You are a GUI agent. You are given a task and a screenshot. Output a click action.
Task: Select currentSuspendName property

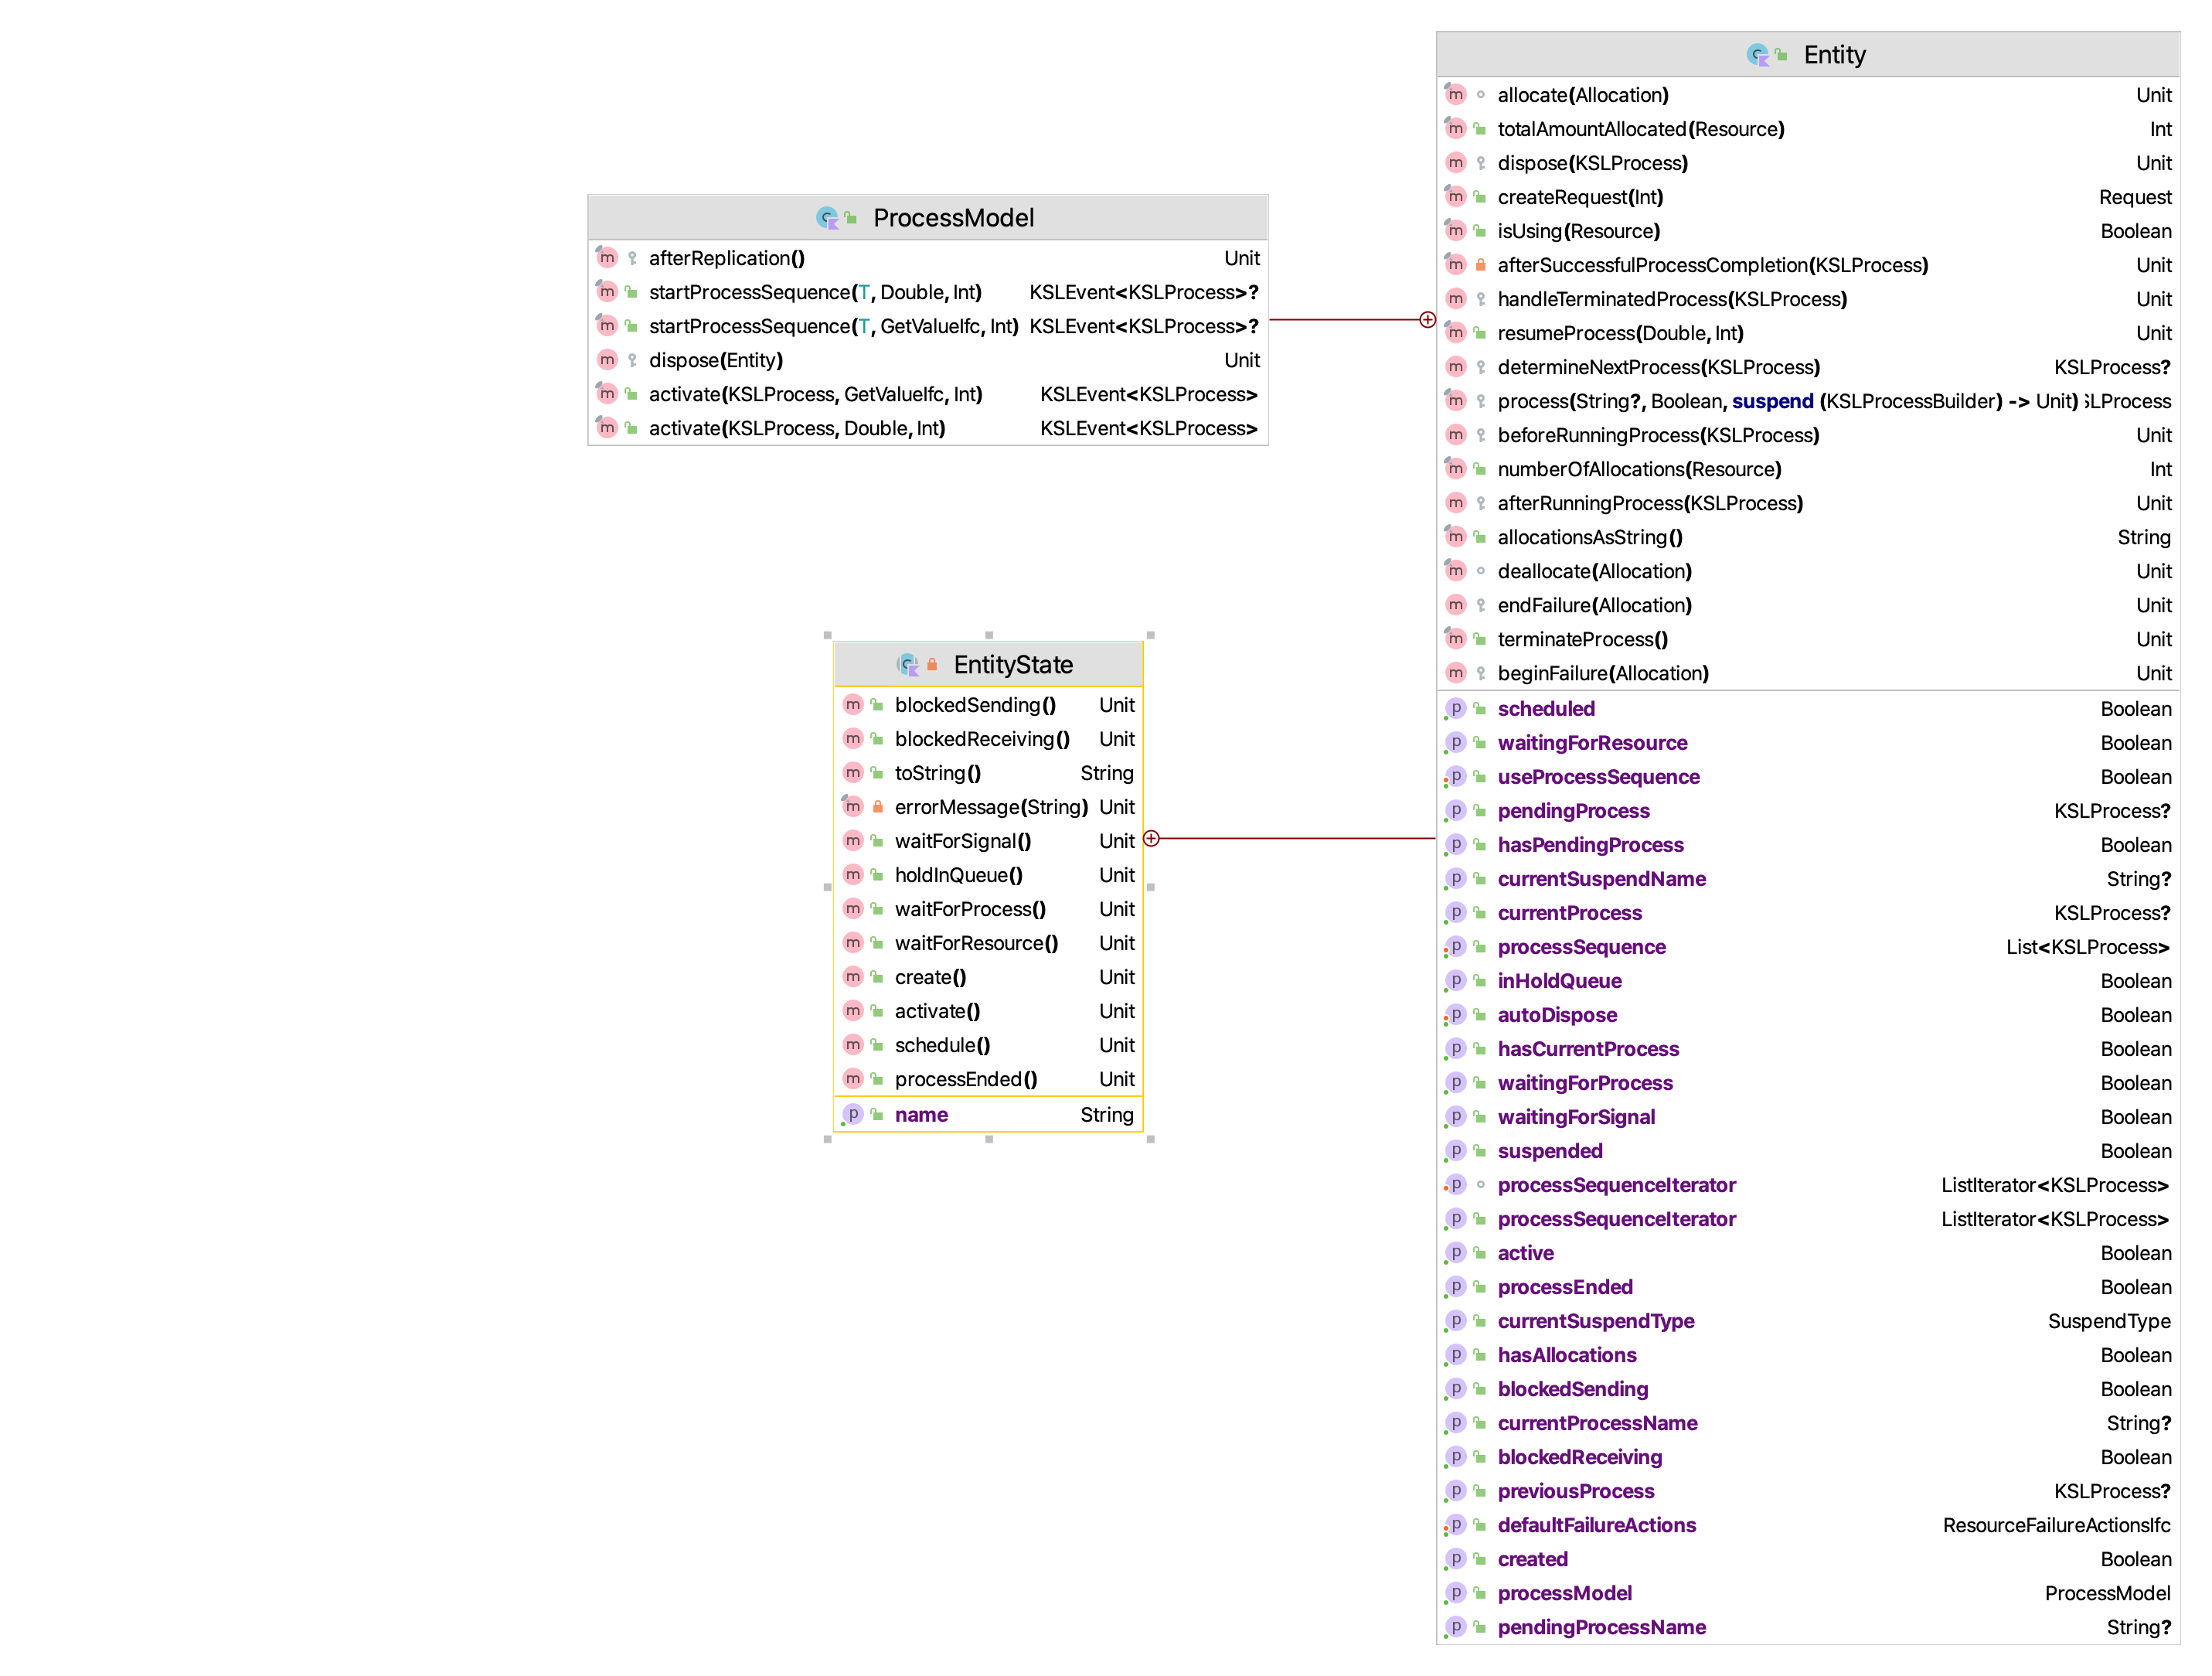pos(1808,879)
